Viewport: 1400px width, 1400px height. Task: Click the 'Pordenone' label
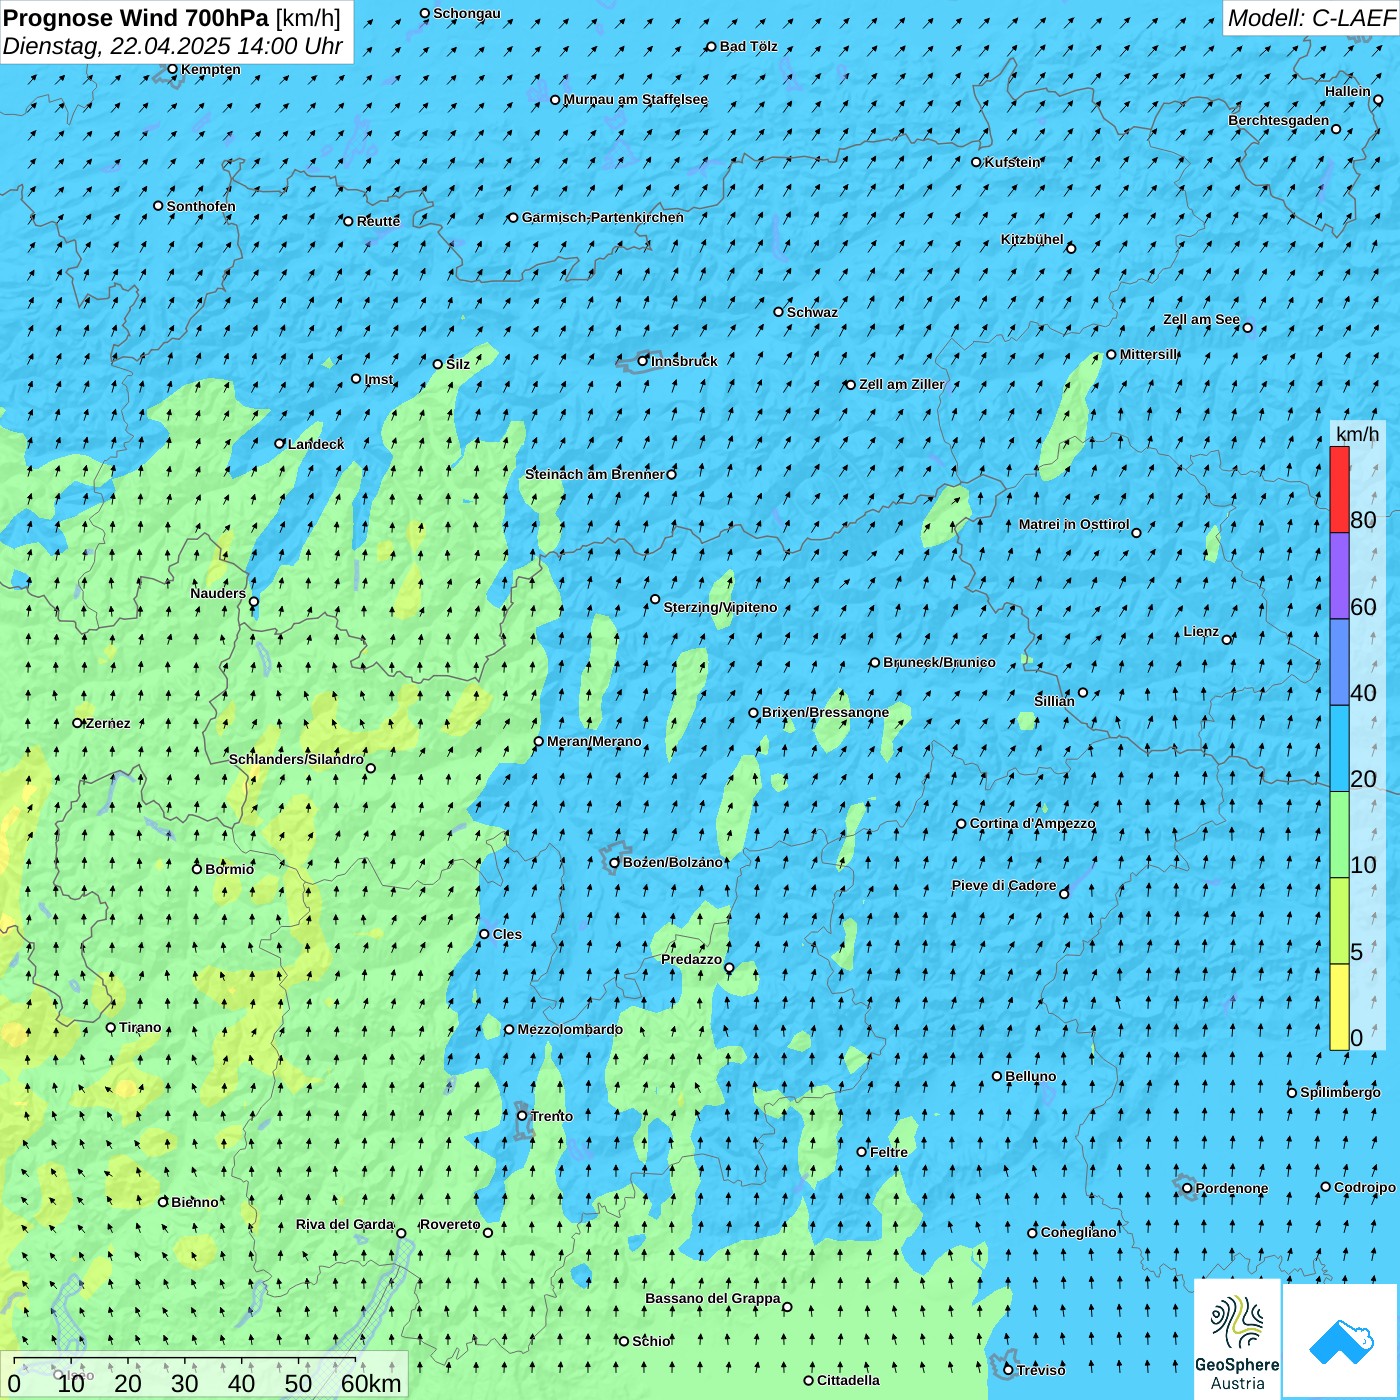(1232, 1188)
